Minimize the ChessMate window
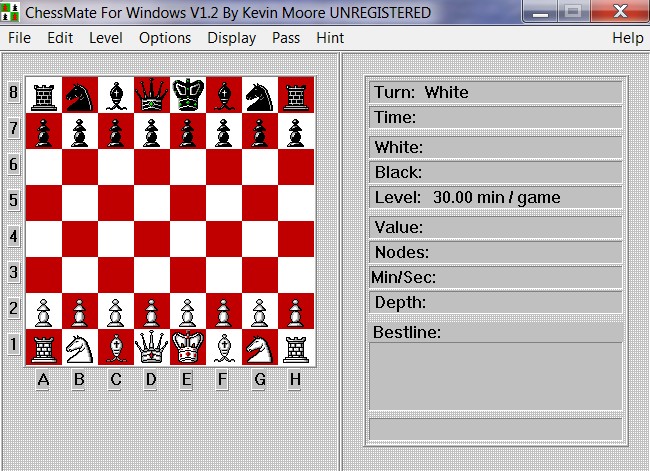This screenshot has width=650, height=471. (540, 11)
